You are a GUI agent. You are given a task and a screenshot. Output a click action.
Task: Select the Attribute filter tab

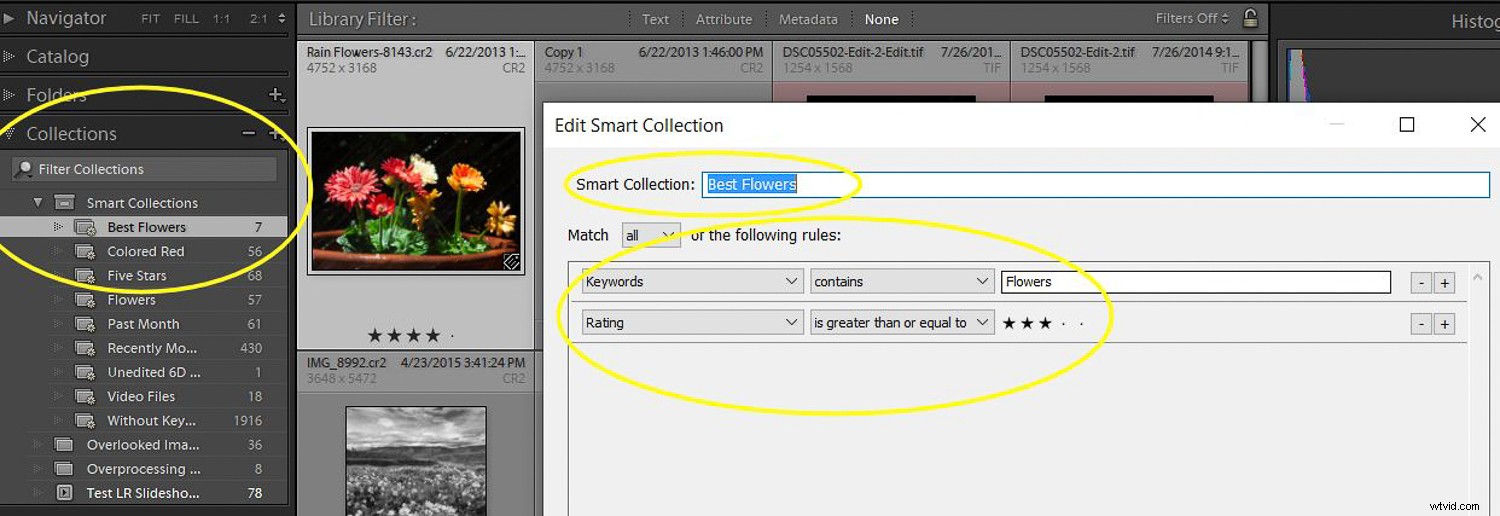point(723,19)
